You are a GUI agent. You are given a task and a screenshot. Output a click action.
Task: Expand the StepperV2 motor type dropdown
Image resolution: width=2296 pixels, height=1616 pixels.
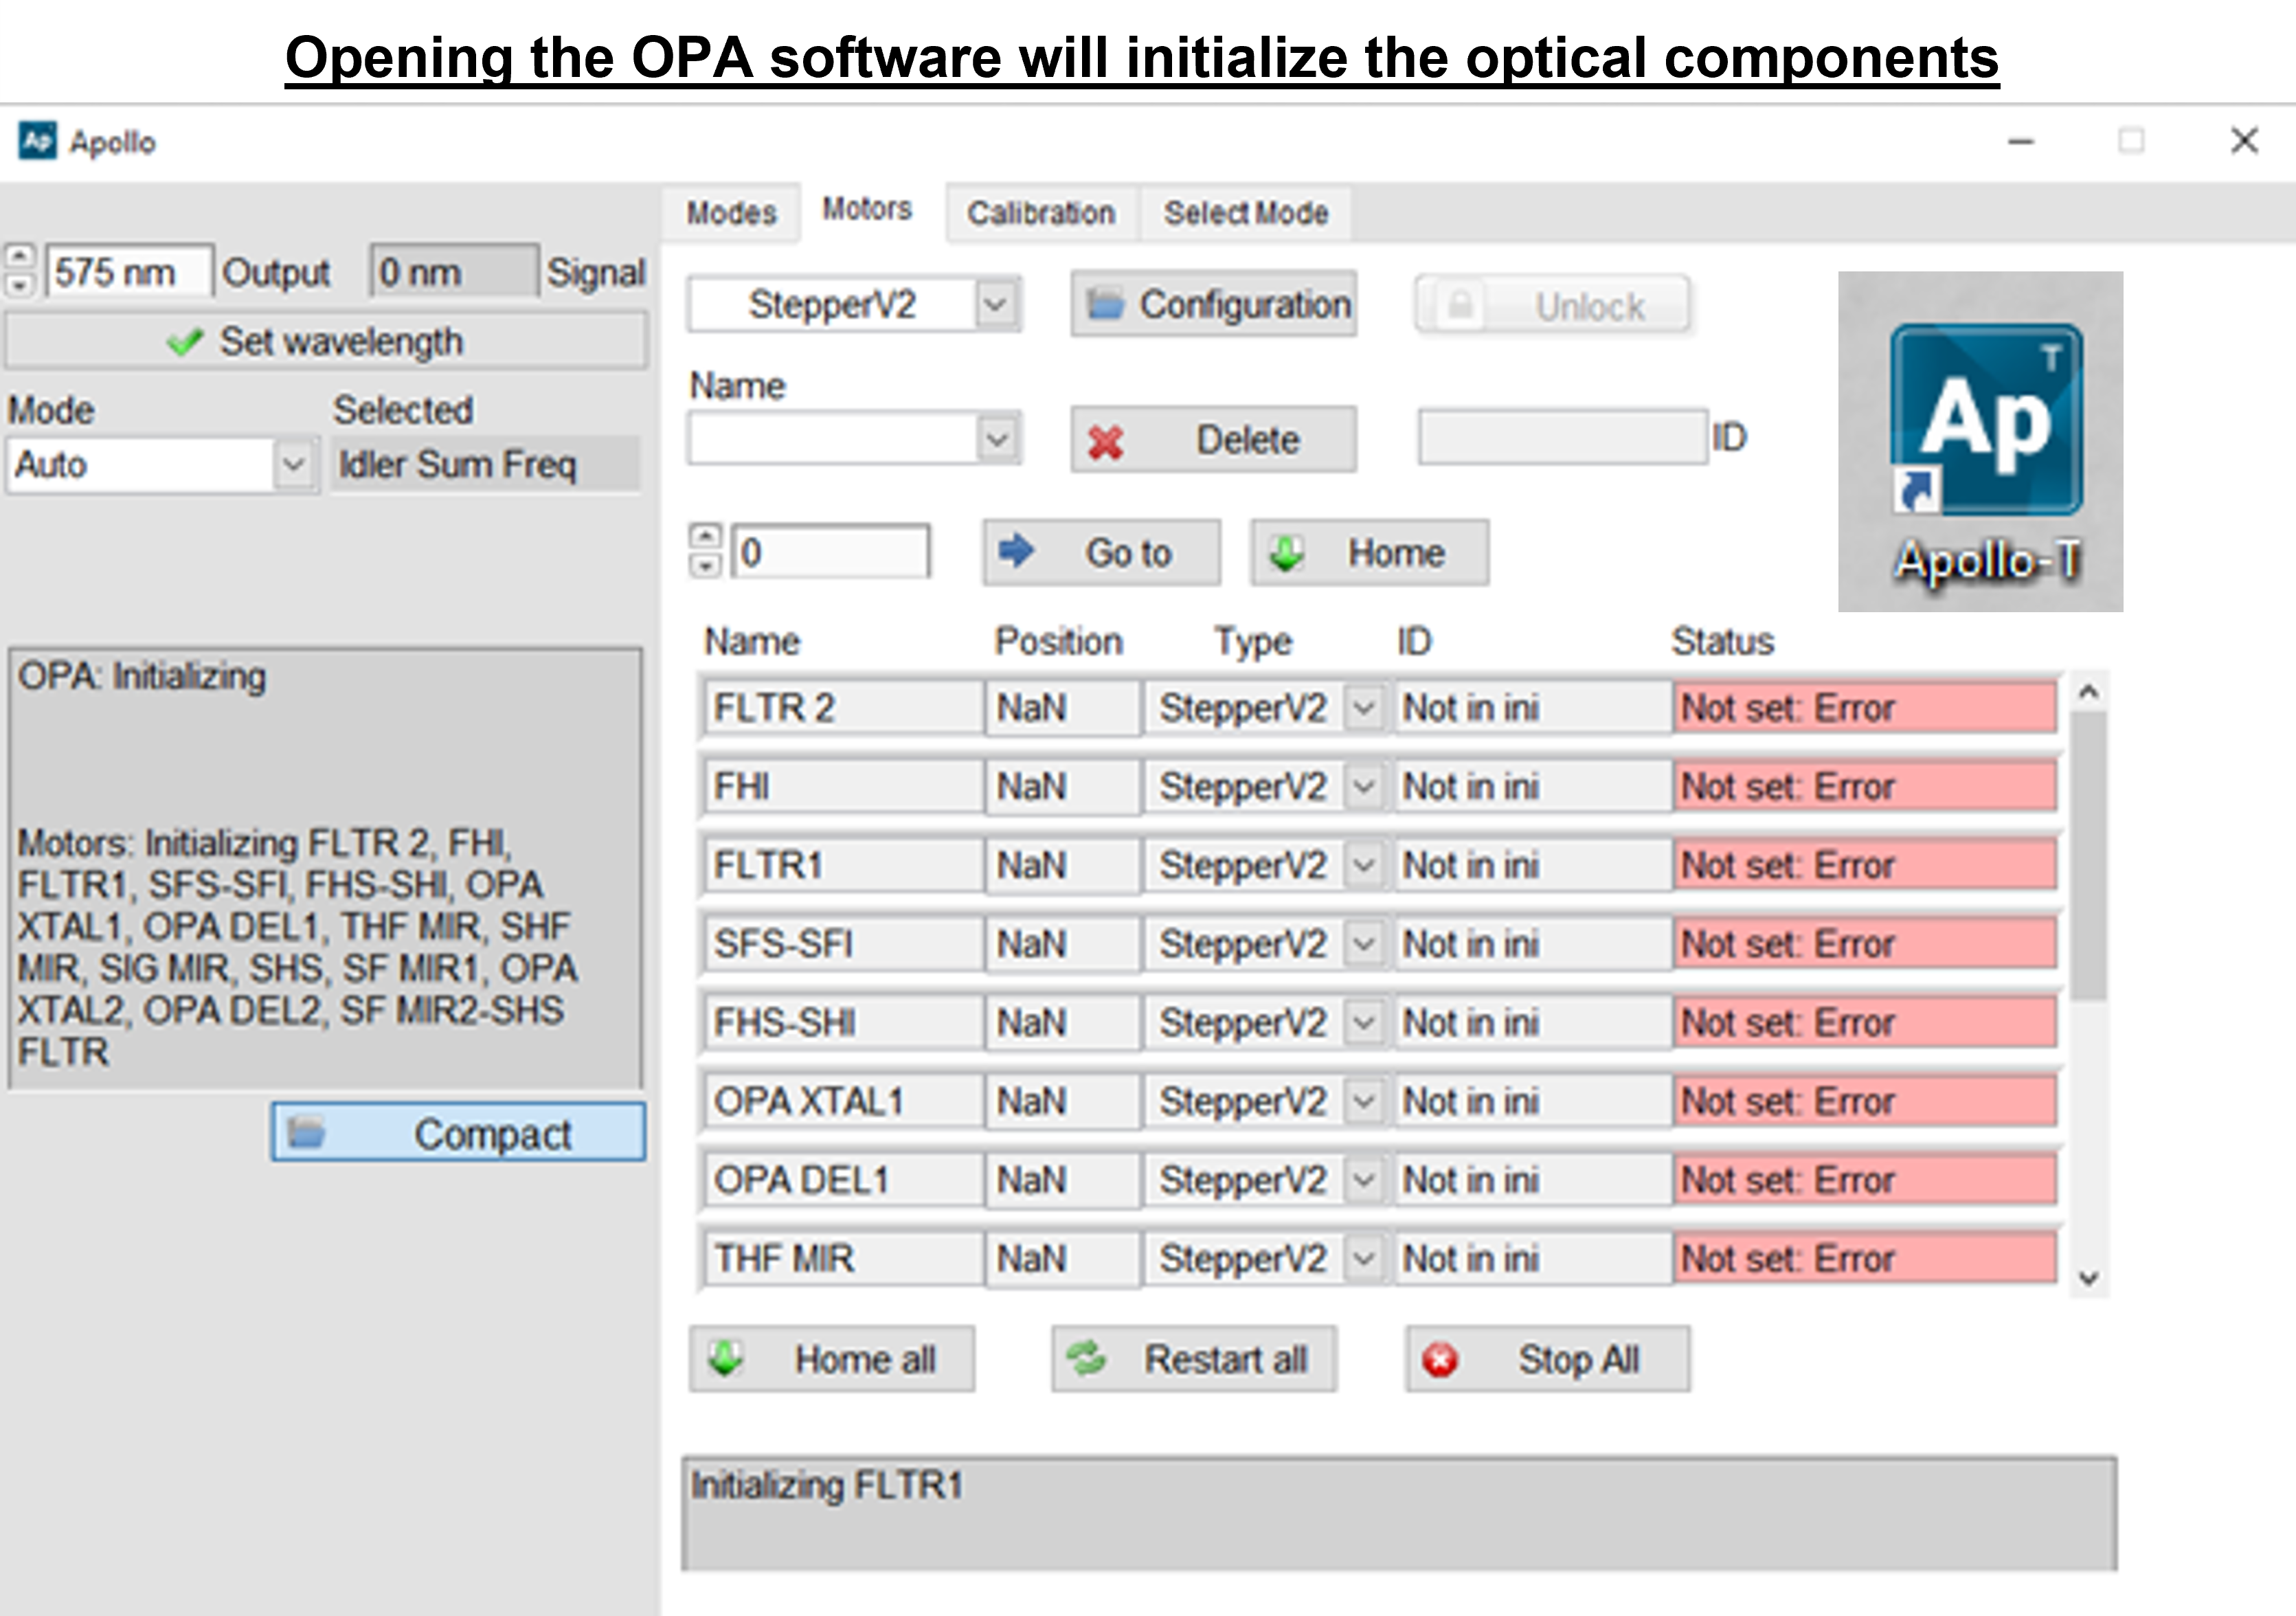pyautogui.click(x=996, y=304)
